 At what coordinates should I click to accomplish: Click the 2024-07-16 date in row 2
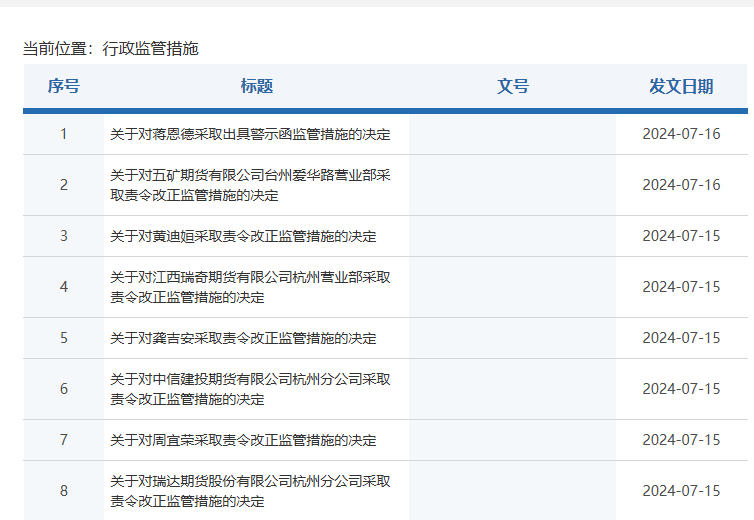coord(681,185)
